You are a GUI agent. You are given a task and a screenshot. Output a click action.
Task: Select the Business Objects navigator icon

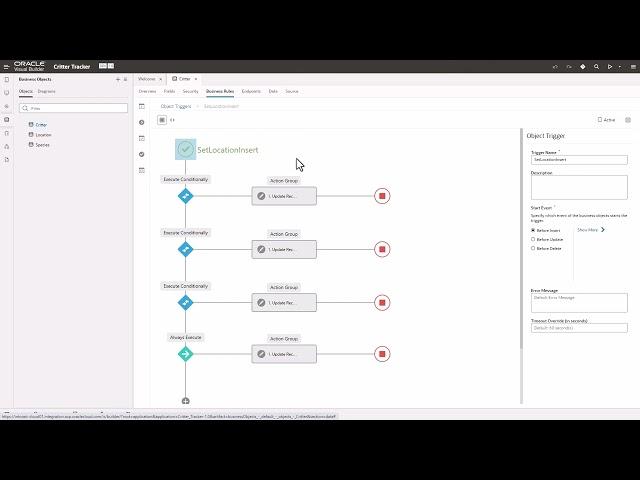[x=7, y=120]
